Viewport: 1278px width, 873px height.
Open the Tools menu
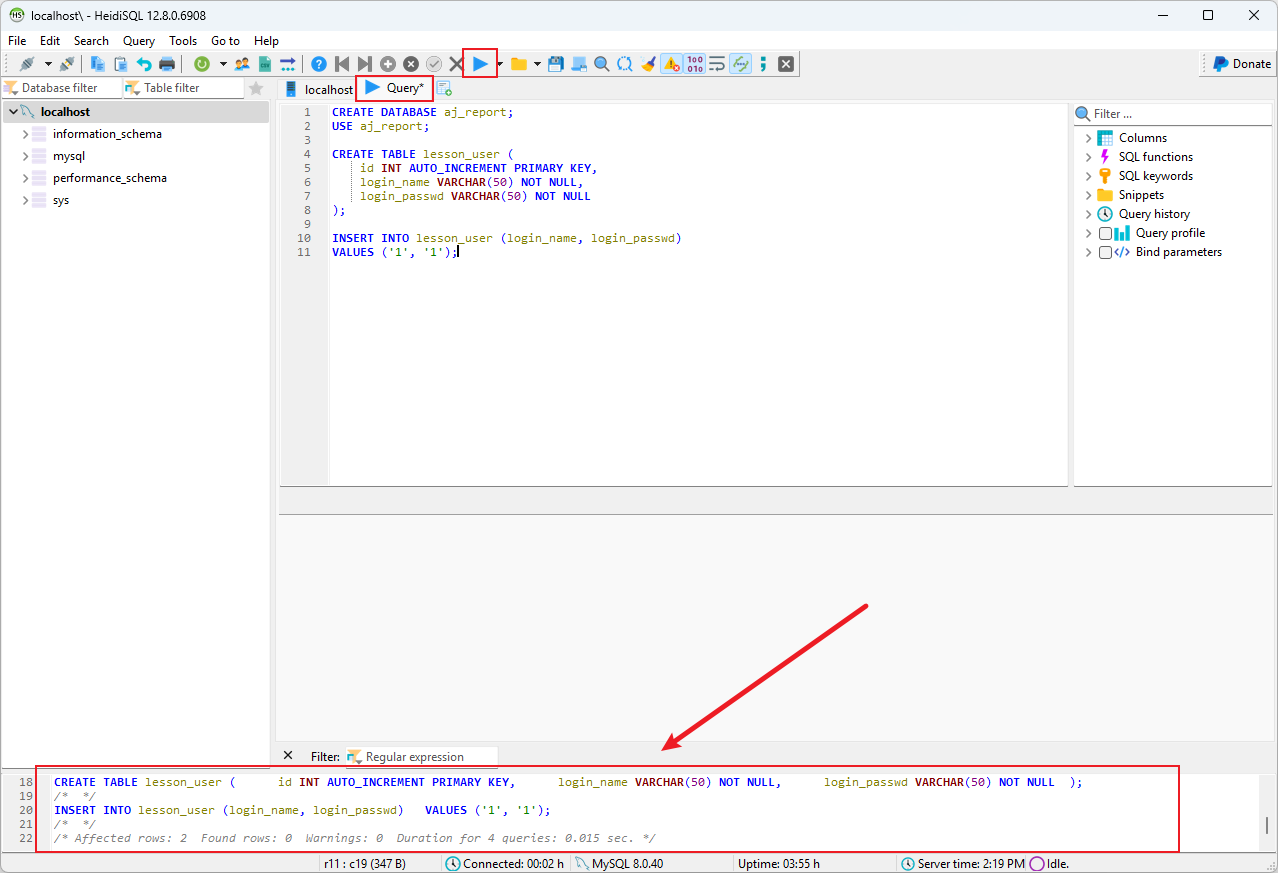point(183,41)
